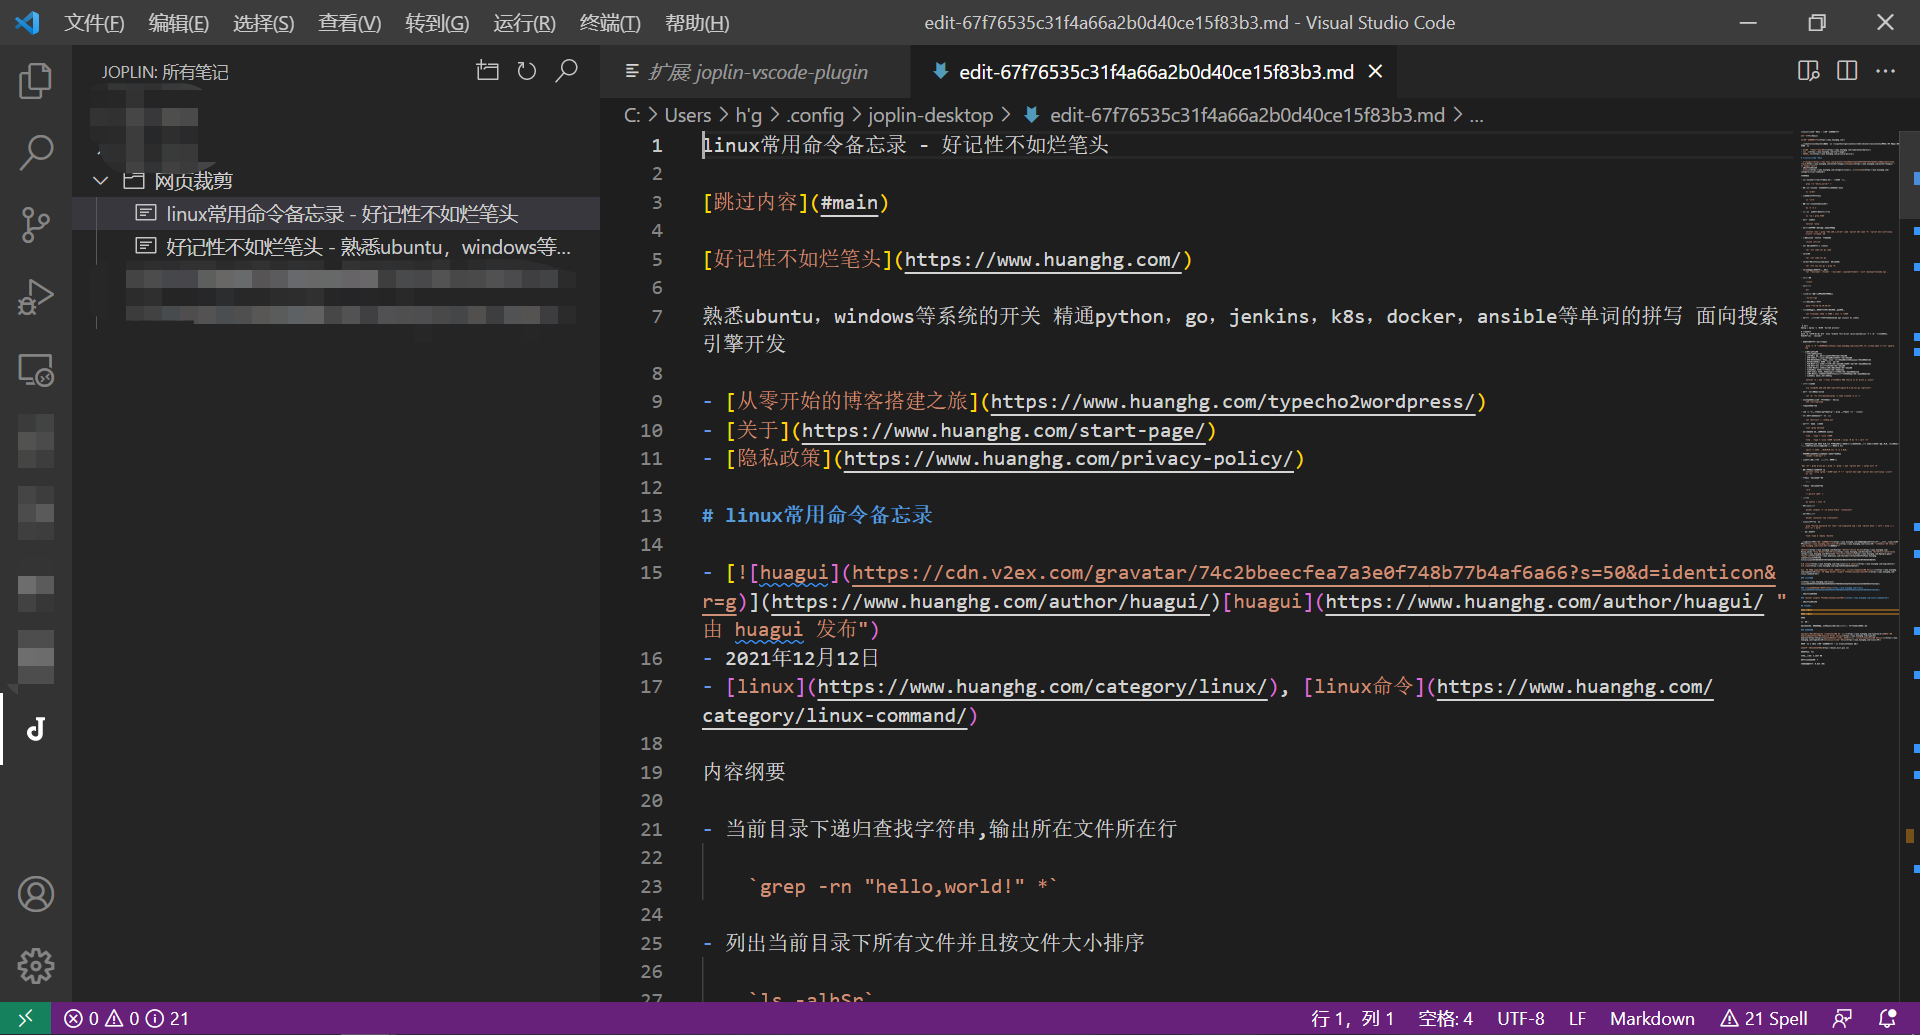1920x1035 pixels.
Task: Open the Joplin view in activity bar
Action: (36, 729)
